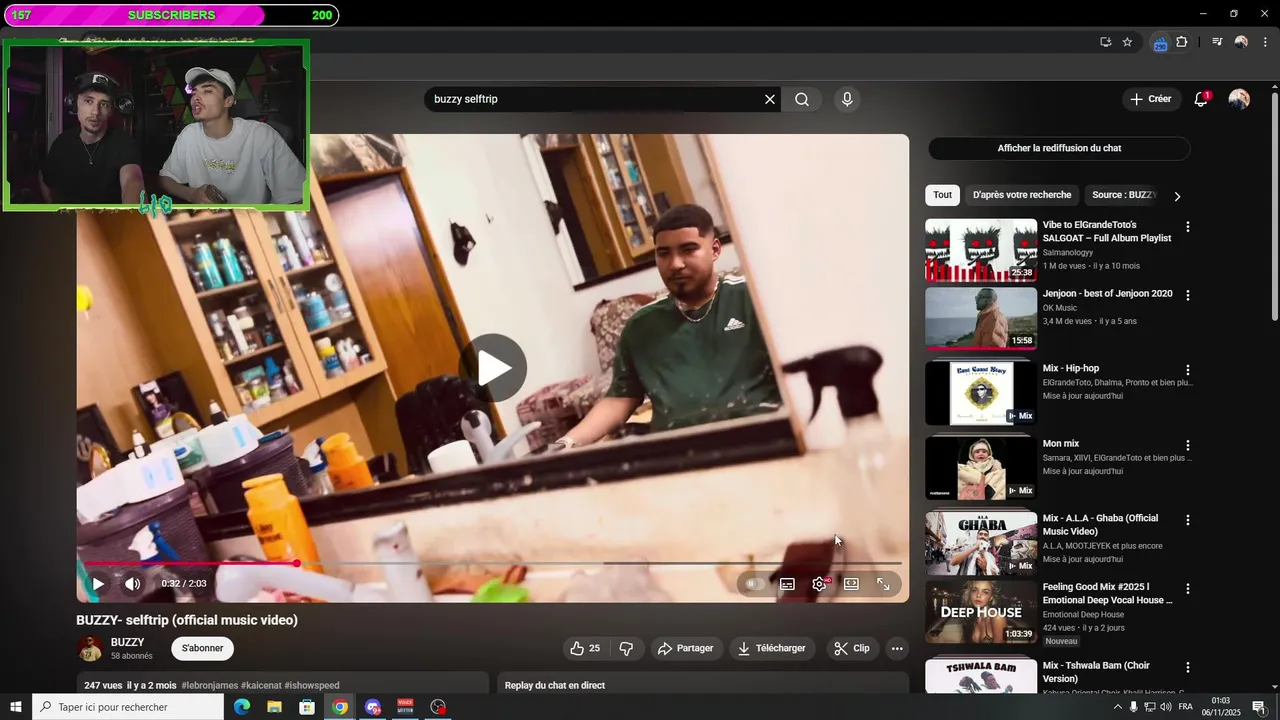Open the player settings gear
1280x720 pixels.
(819, 584)
